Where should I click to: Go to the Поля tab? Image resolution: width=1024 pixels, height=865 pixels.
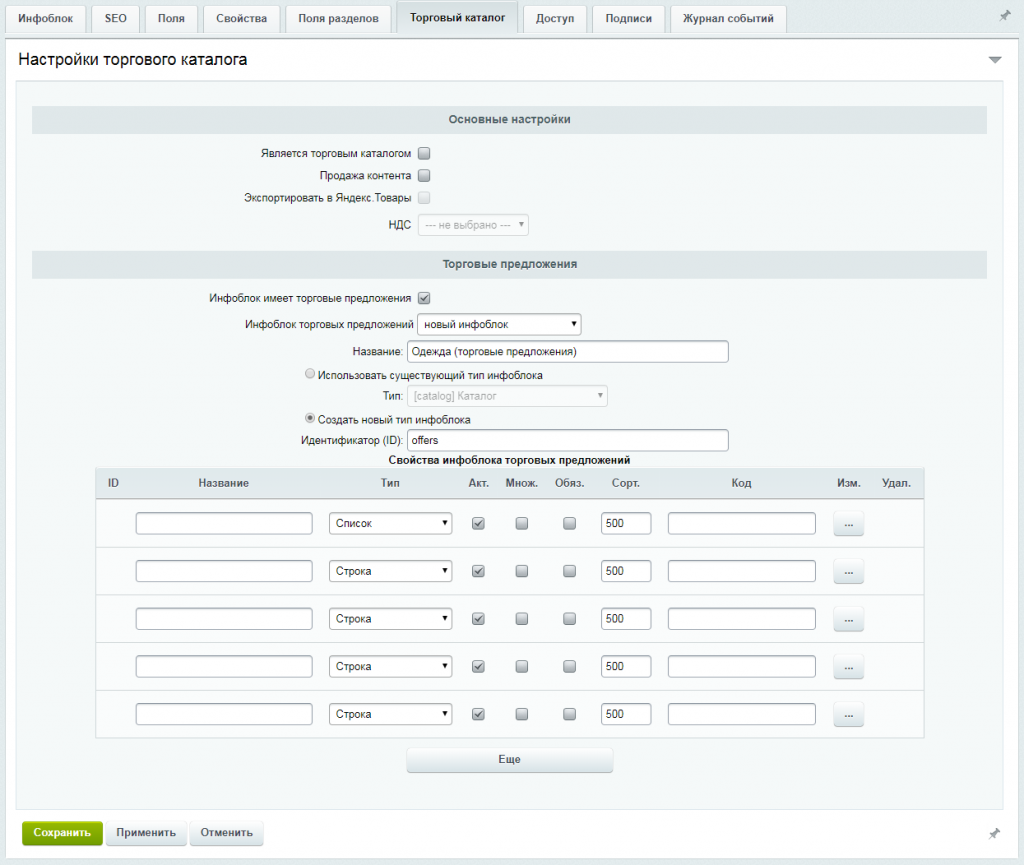pos(171,18)
